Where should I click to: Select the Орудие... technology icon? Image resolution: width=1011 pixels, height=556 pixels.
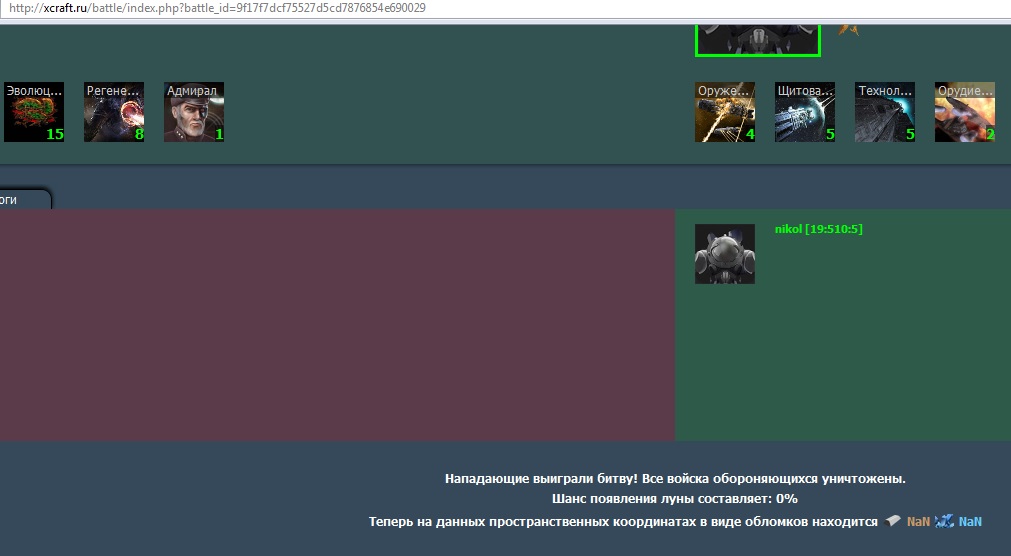[965, 112]
